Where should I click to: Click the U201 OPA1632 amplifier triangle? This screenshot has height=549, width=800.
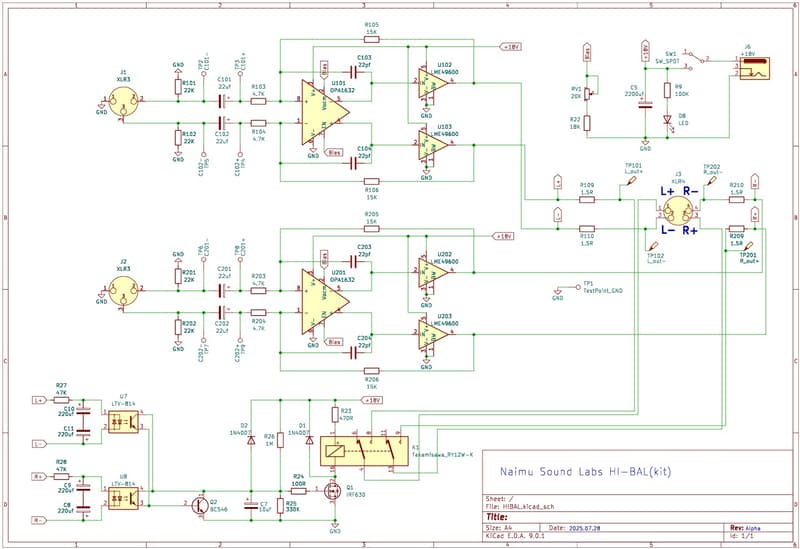tap(323, 296)
